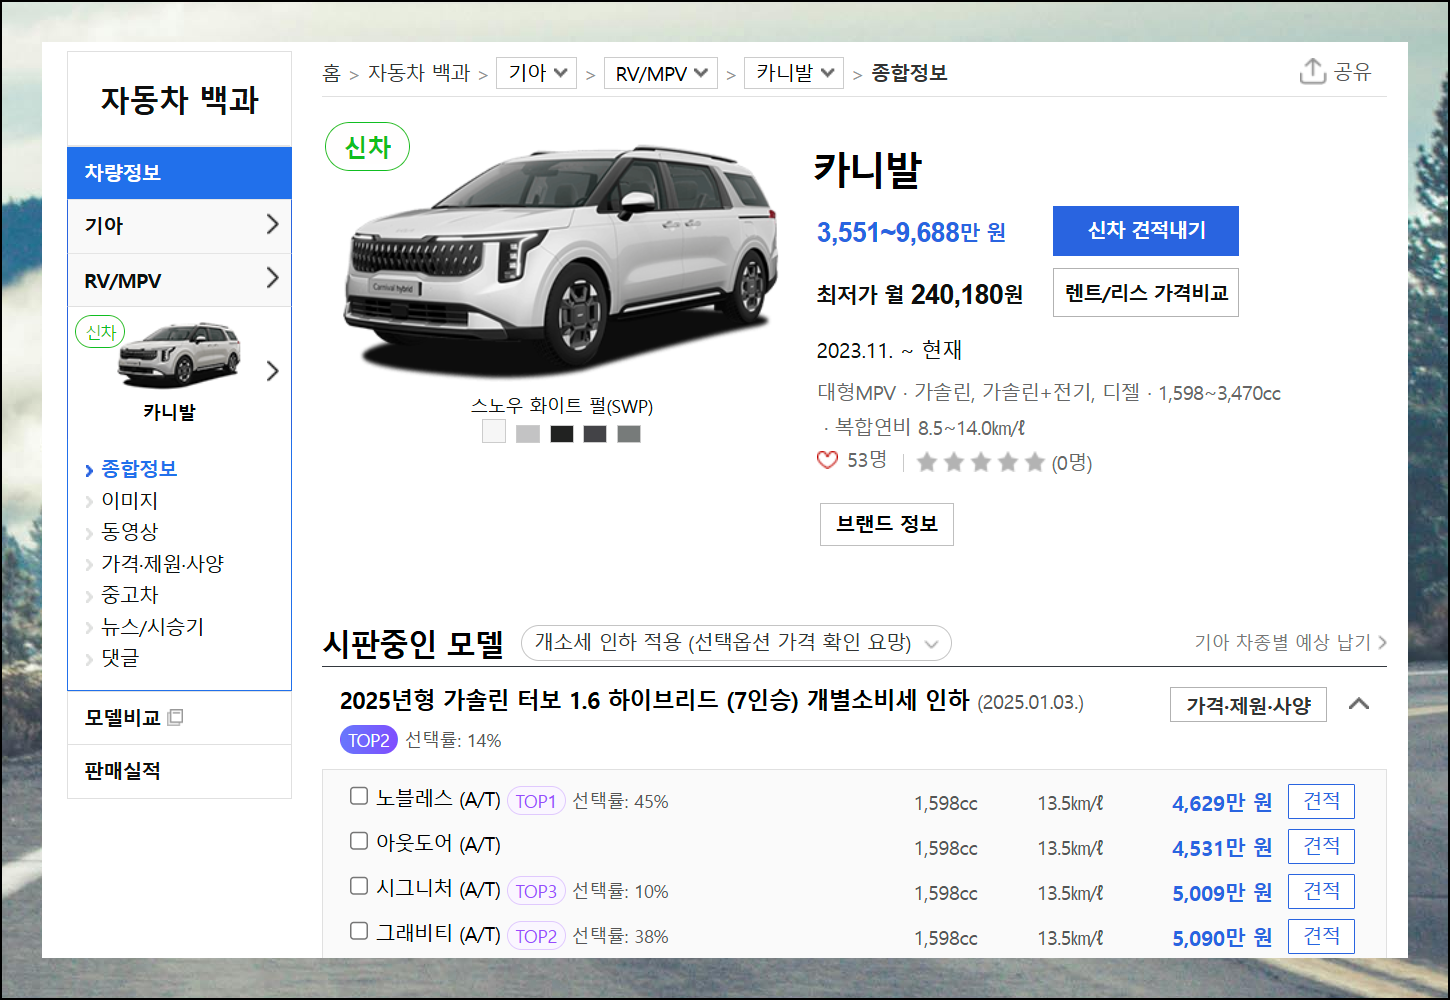Expand the RV/MPV sidebar item chevron

[x=272, y=278]
